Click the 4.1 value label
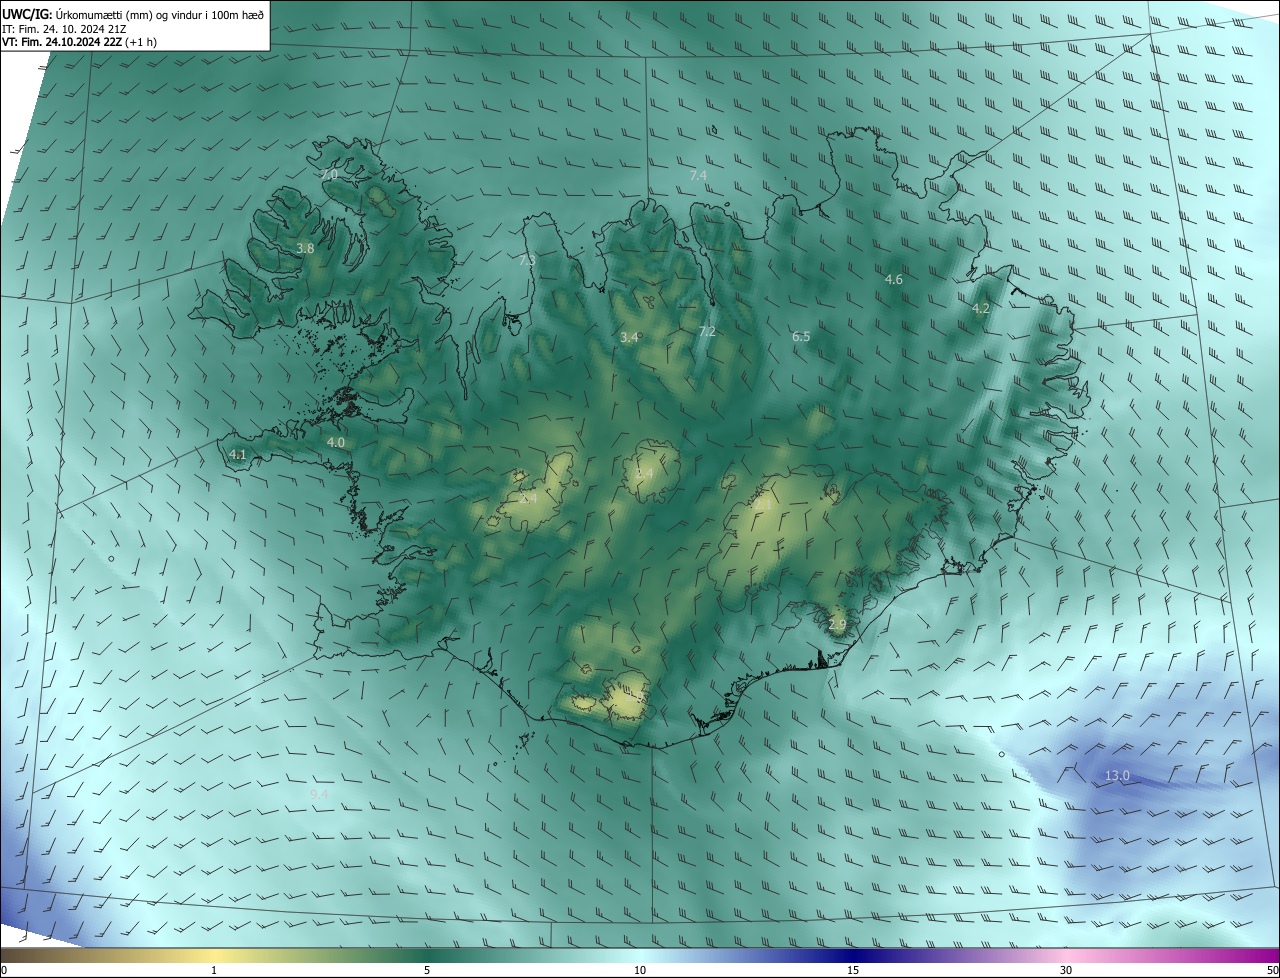Image resolution: width=1280 pixels, height=978 pixels. [x=237, y=454]
